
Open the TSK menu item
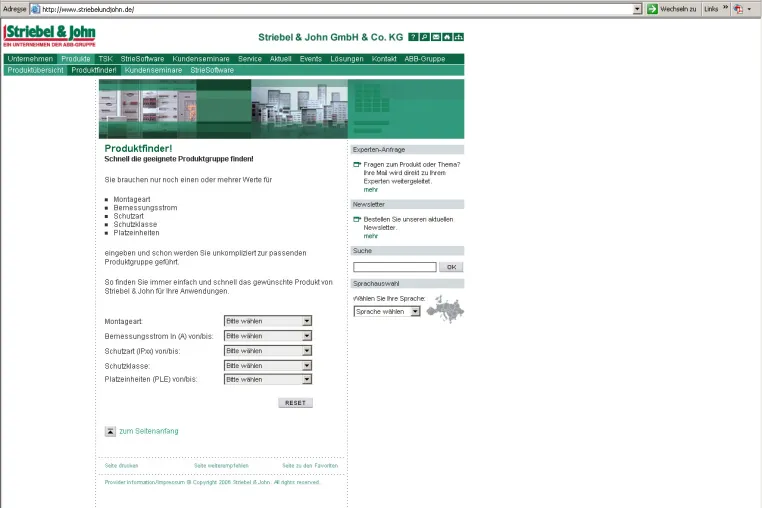105,59
